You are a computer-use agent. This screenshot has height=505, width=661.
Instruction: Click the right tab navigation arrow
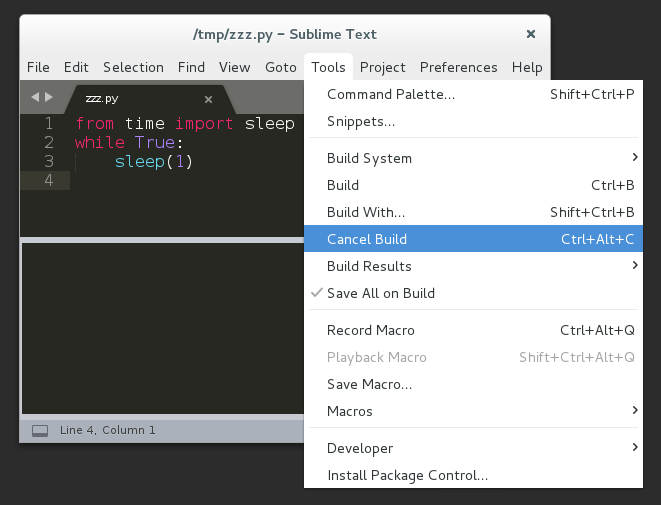(x=49, y=97)
